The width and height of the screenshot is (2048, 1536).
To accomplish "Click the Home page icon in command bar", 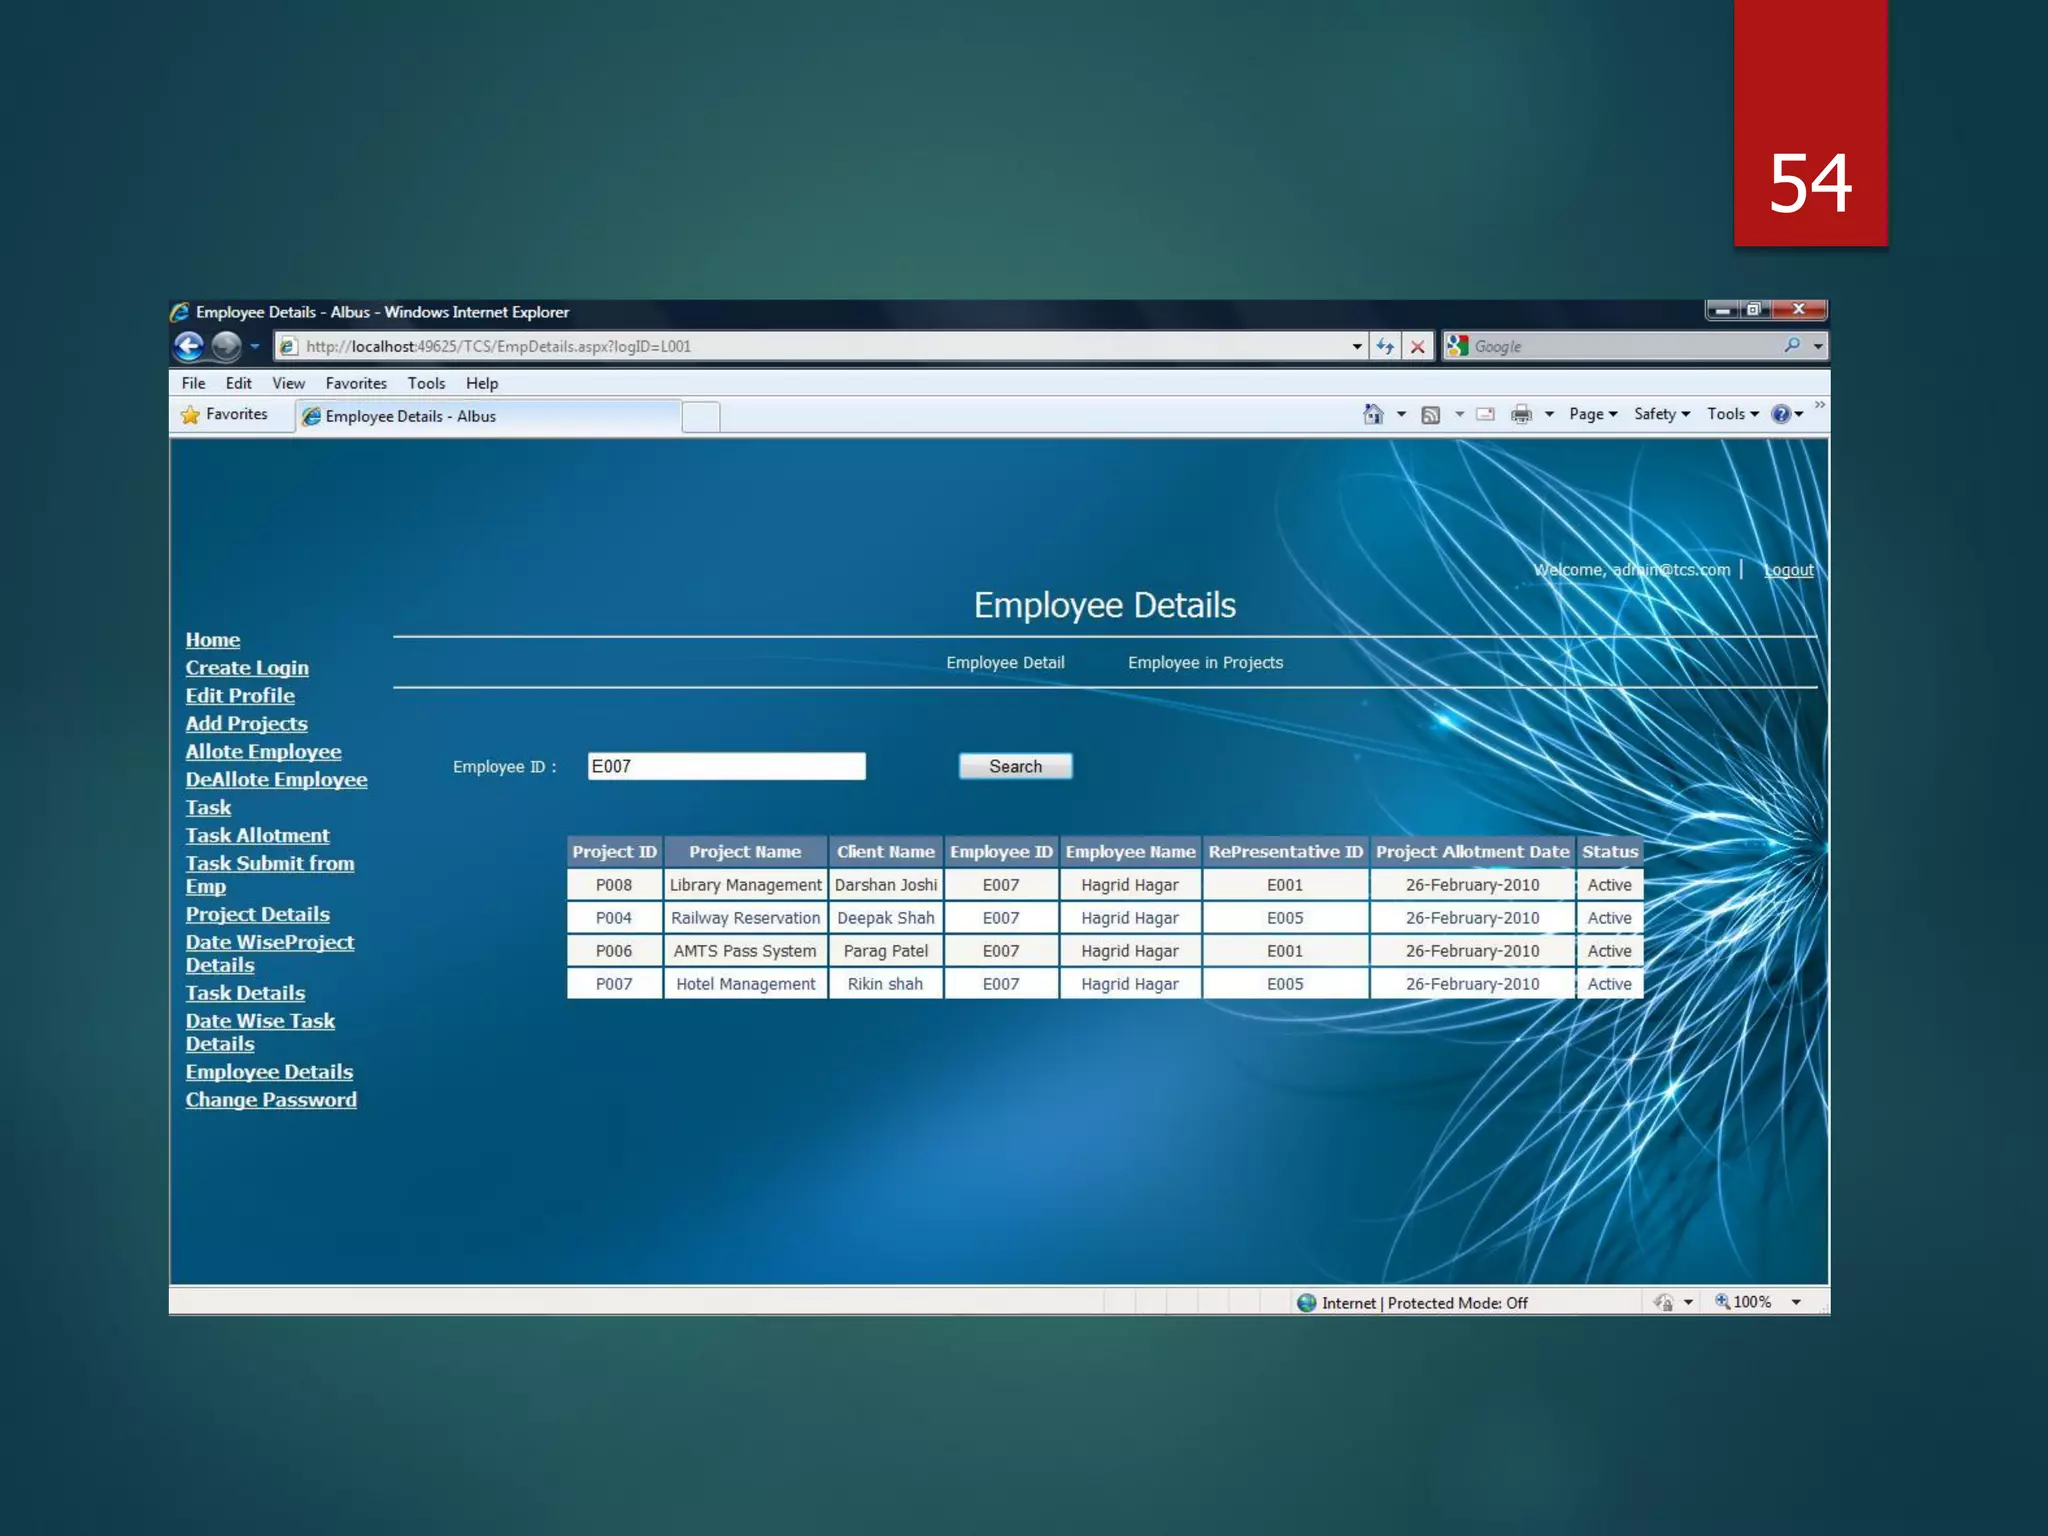I will [1373, 414].
